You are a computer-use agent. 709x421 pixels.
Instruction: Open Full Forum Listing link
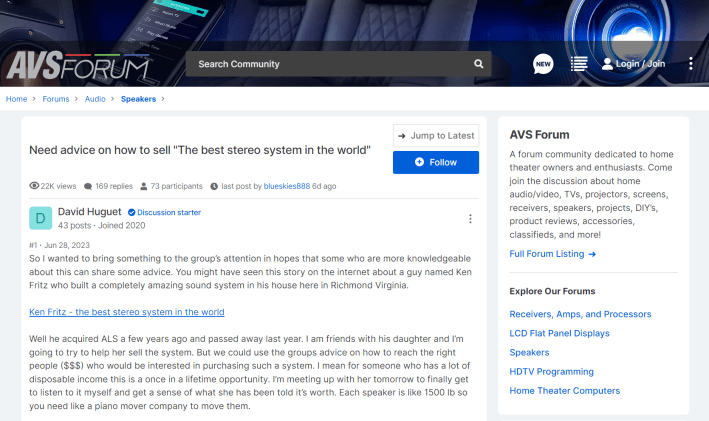pyautogui.click(x=553, y=254)
